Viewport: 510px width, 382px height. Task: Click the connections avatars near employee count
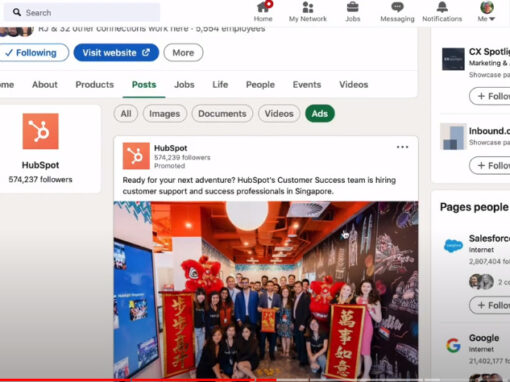16,31
